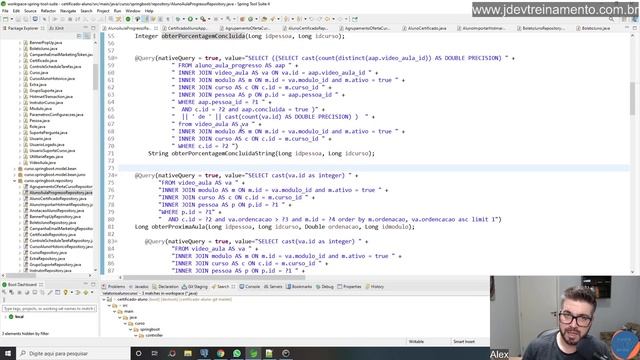Image resolution: width=640 pixels, height=360 pixels.
Task: Switch to the BoletoJuno.java editor tab
Action: coord(593,28)
